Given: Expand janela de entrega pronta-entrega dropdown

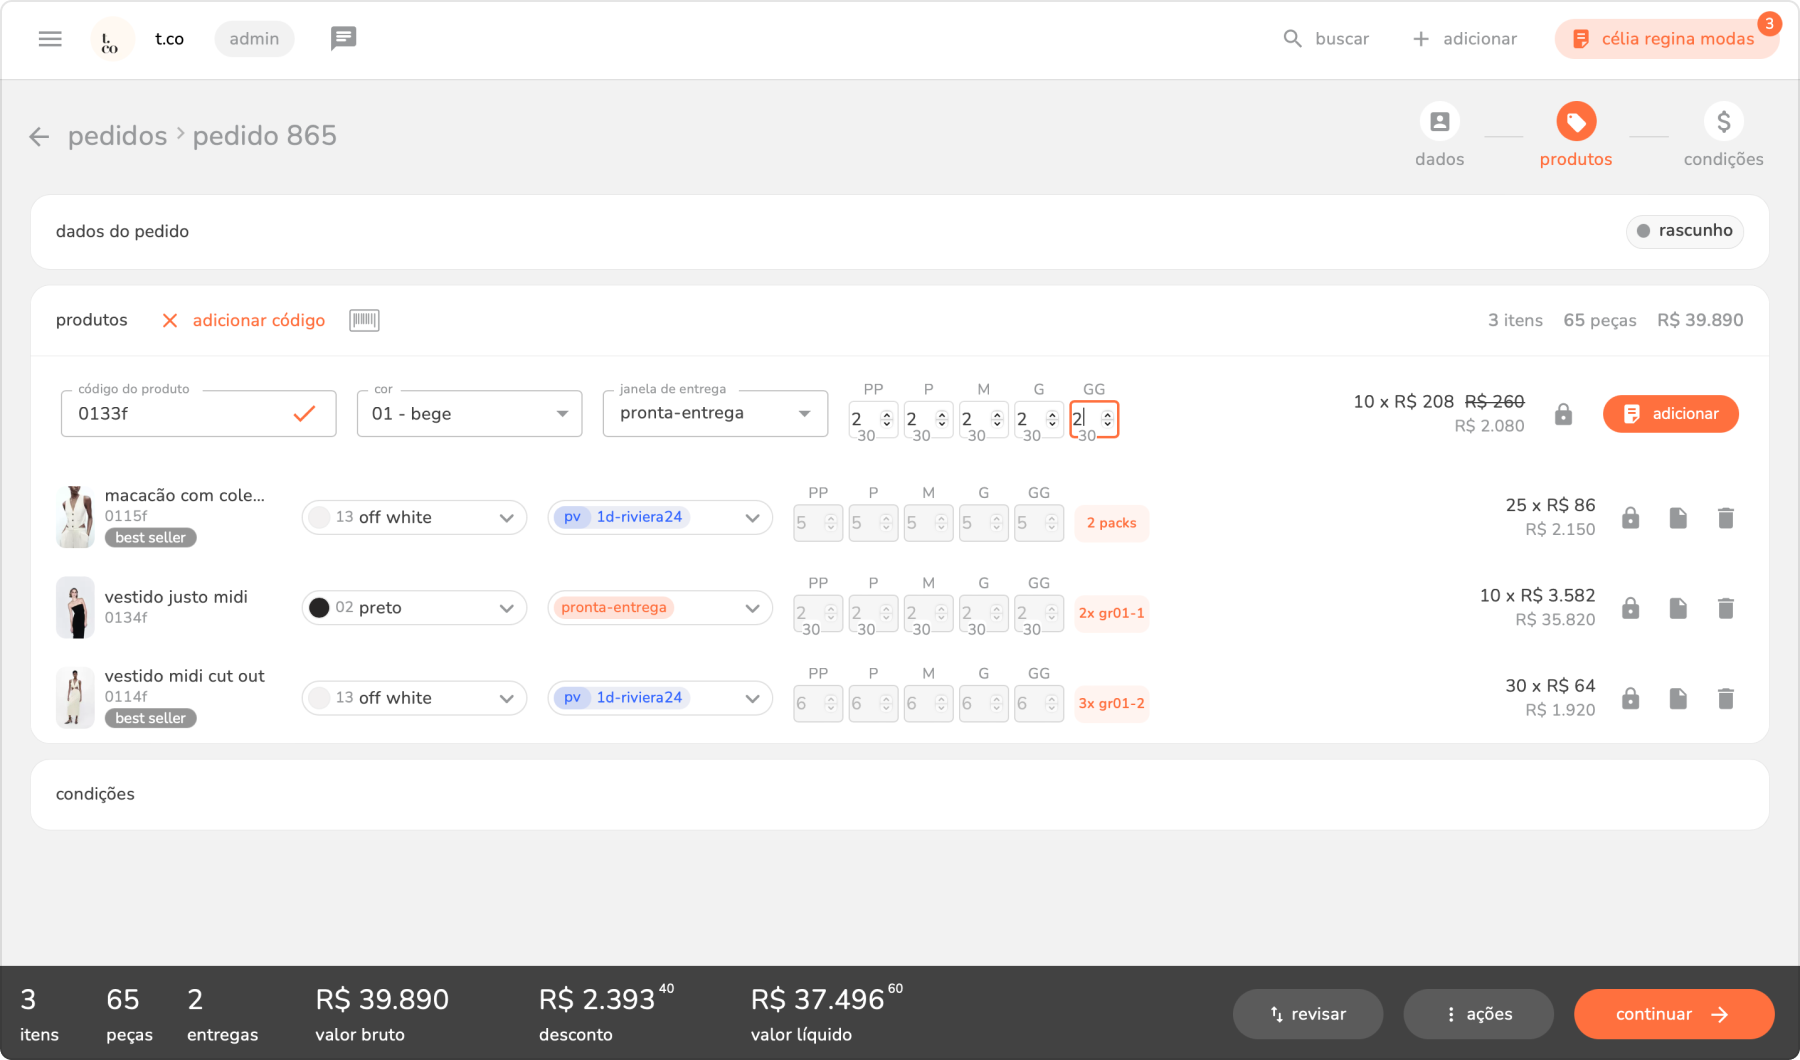Looking at the screenshot, I should click(x=715, y=414).
